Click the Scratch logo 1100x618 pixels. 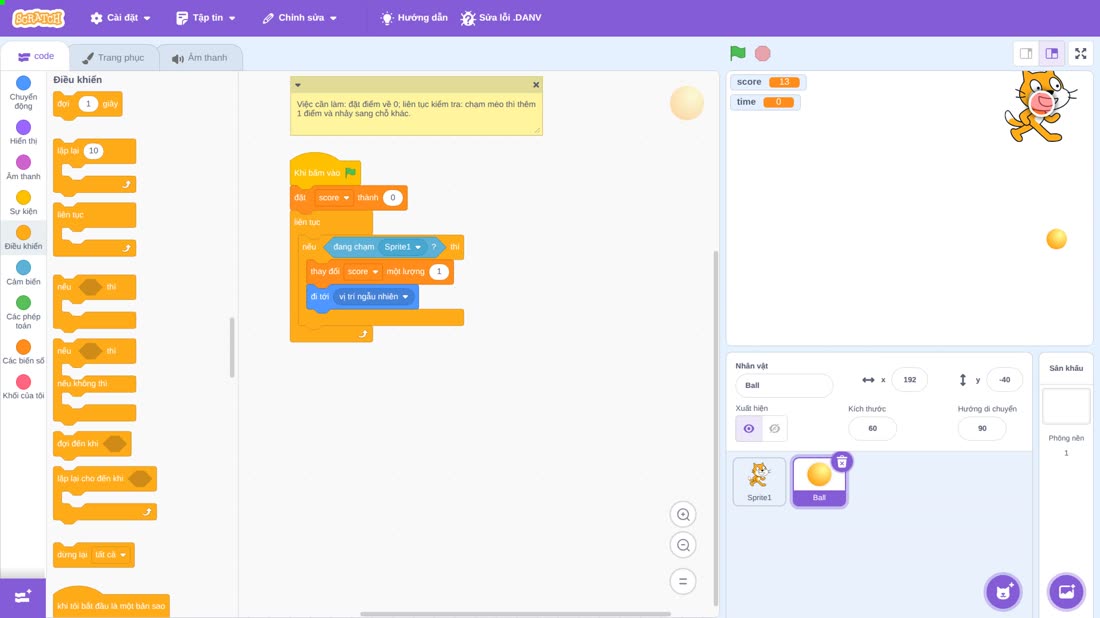[39, 18]
